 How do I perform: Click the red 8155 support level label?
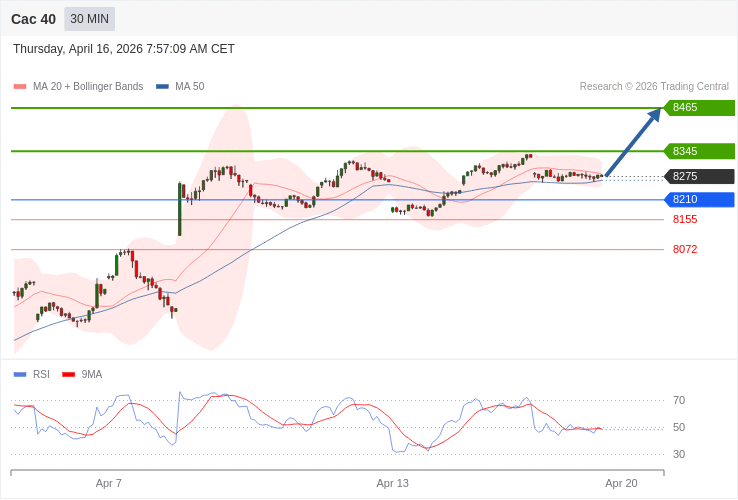pos(685,219)
